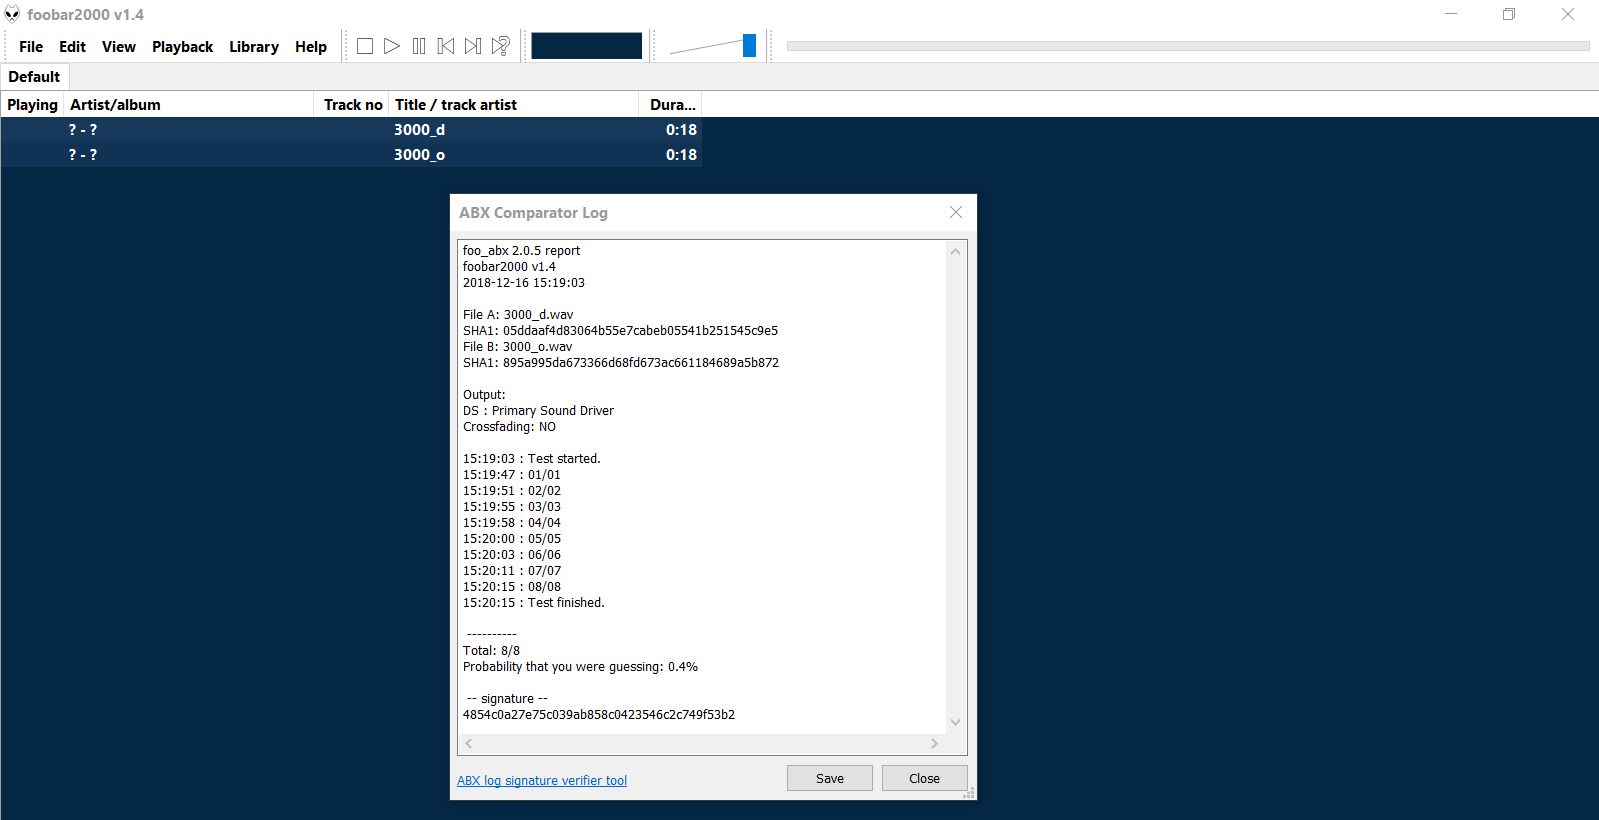Sort by Title / track artist header
This screenshot has width=1599, height=820.
514,105
